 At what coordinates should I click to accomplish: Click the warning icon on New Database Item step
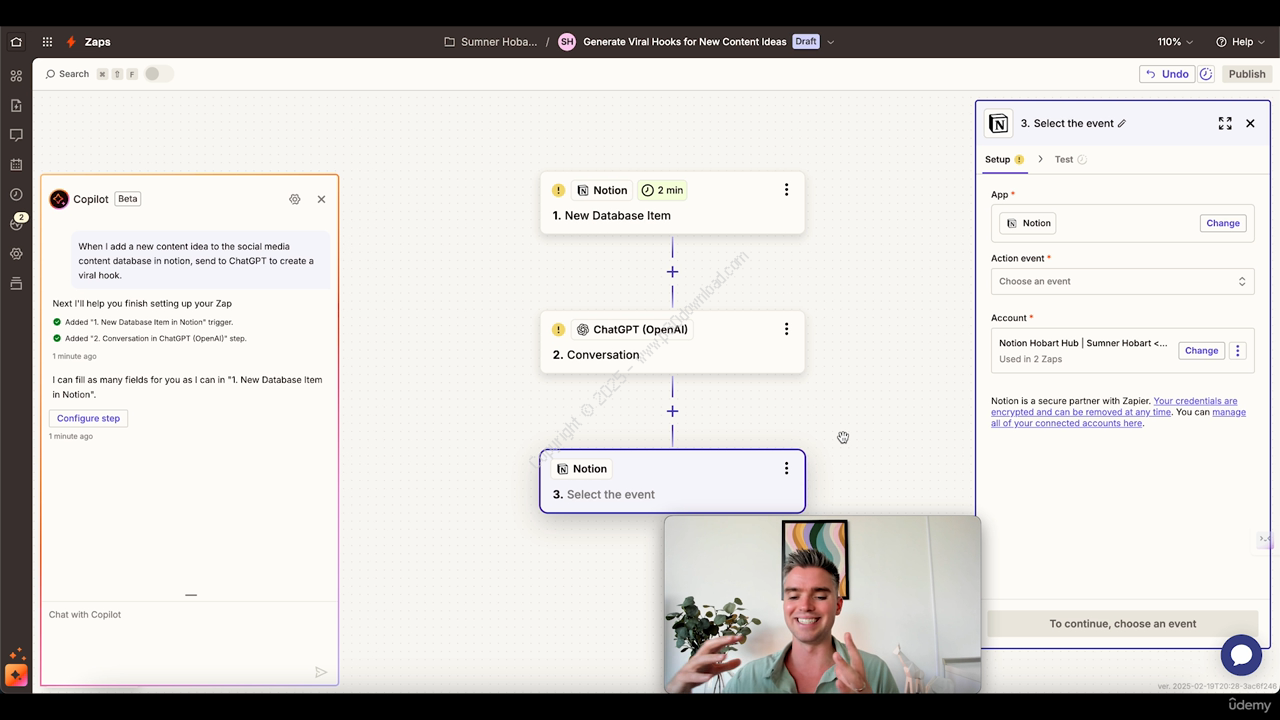tap(558, 190)
